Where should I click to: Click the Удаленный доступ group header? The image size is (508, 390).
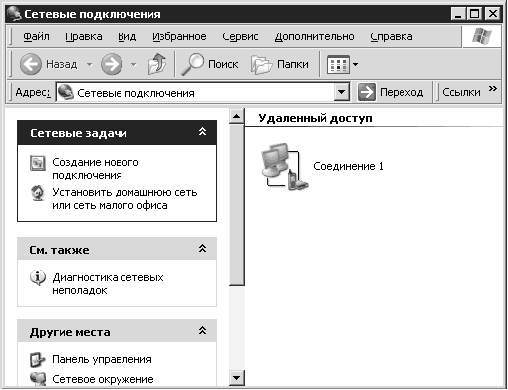pyautogui.click(x=315, y=118)
